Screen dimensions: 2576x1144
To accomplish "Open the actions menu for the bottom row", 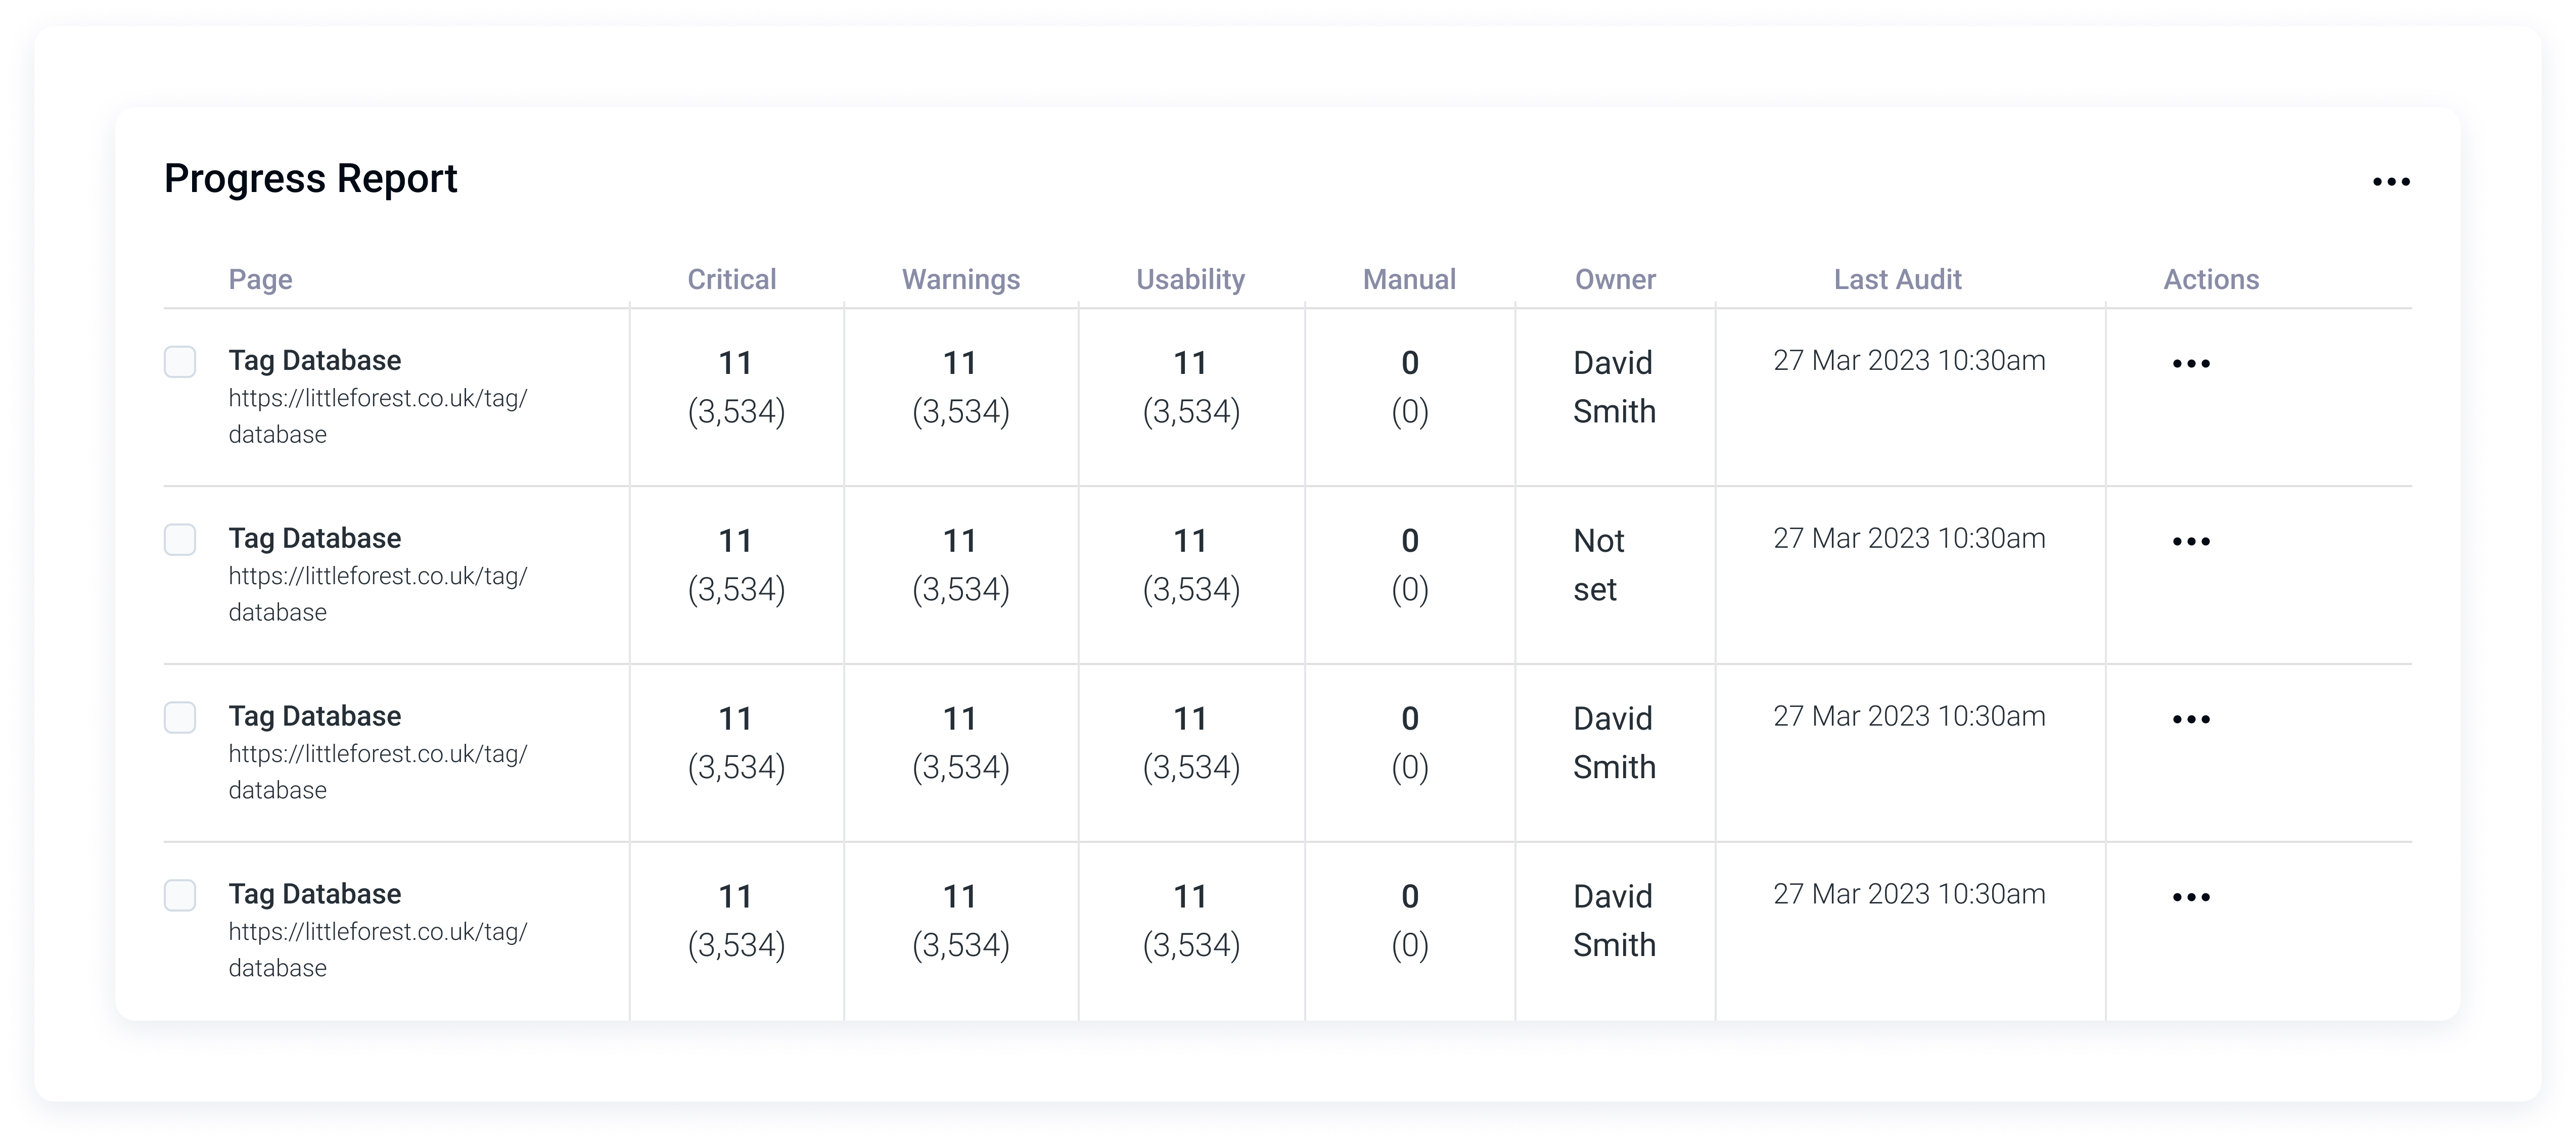I will [2191, 896].
